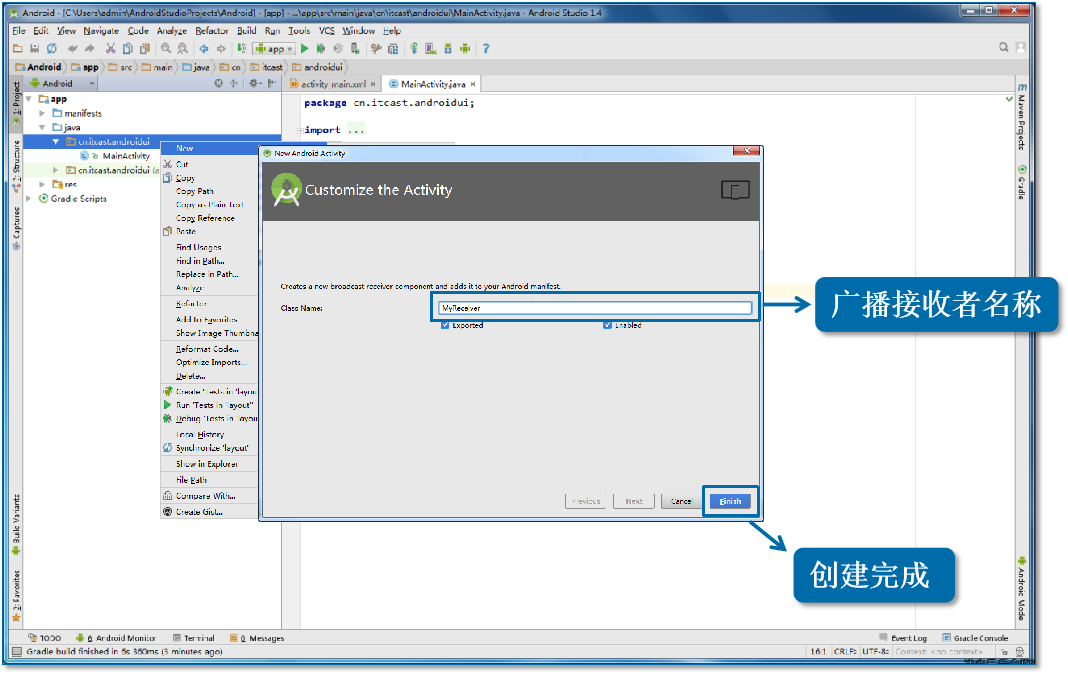1068x676 pixels.
Task: Click the Android Device Monitor icon
Action: 465,48
